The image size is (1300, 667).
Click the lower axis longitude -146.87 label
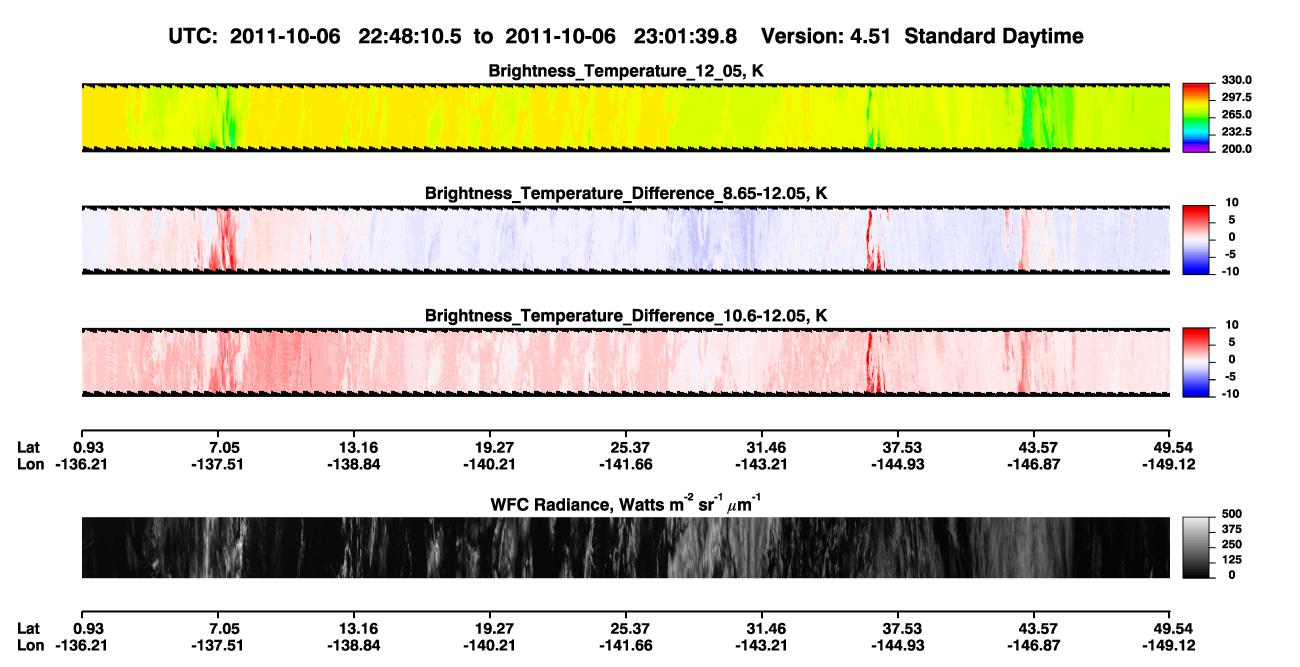pyautogui.click(x=1033, y=645)
